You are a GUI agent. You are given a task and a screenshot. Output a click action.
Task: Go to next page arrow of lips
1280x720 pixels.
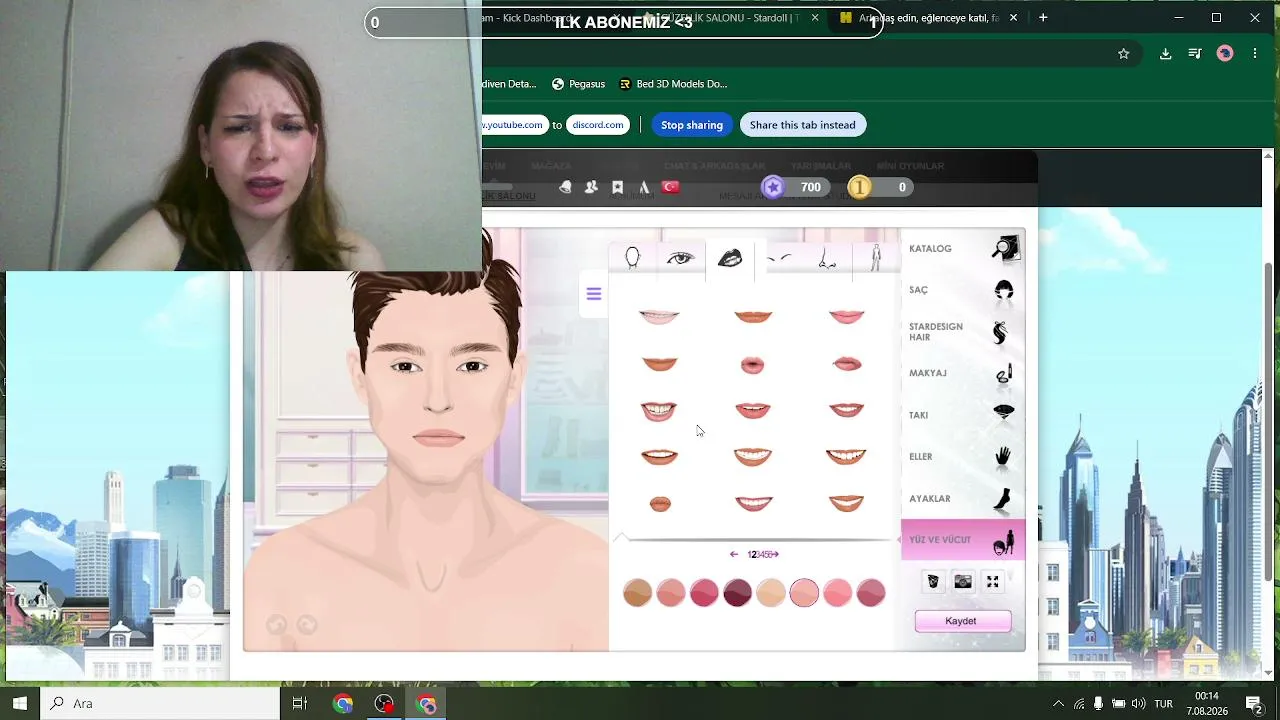coord(776,554)
